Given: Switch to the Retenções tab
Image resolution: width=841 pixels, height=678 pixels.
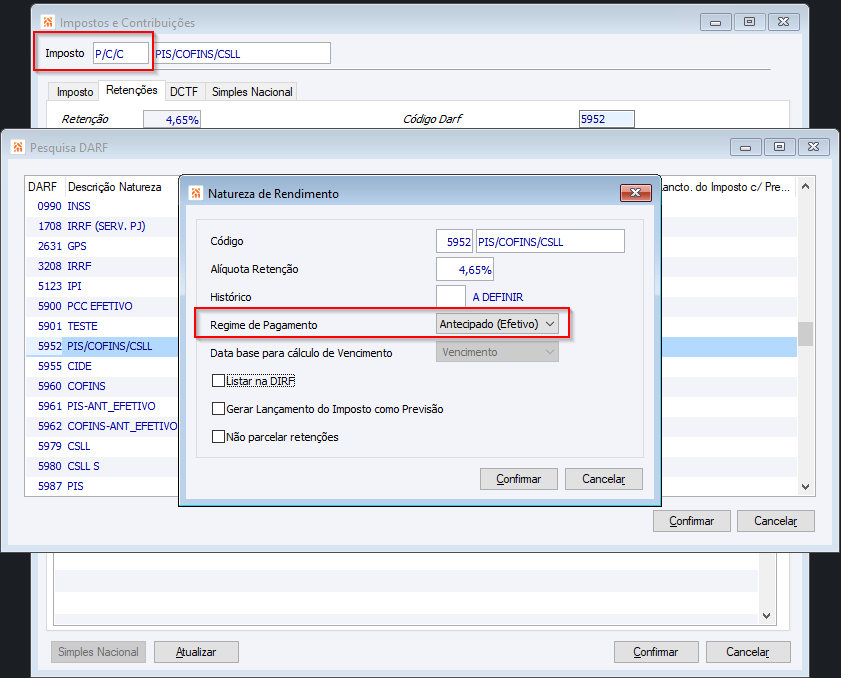Looking at the screenshot, I should pyautogui.click(x=131, y=90).
